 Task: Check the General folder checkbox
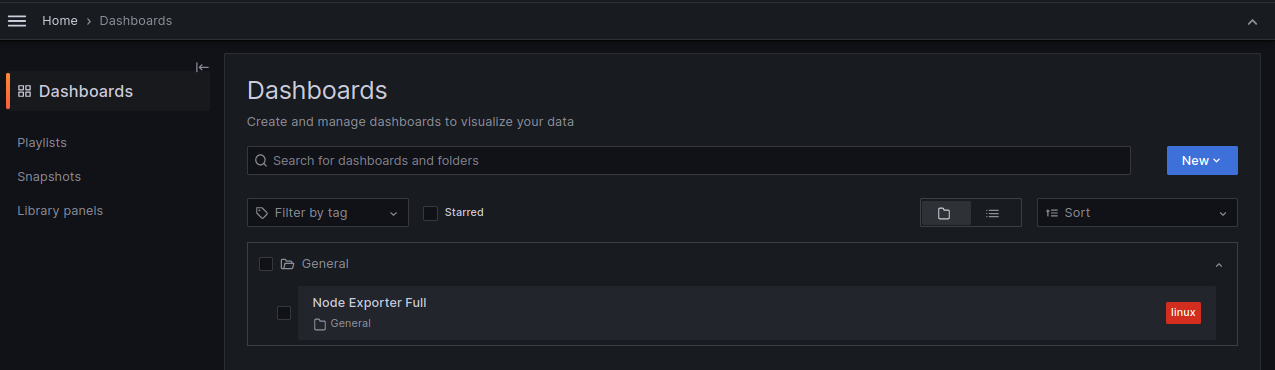coord(266,264)
